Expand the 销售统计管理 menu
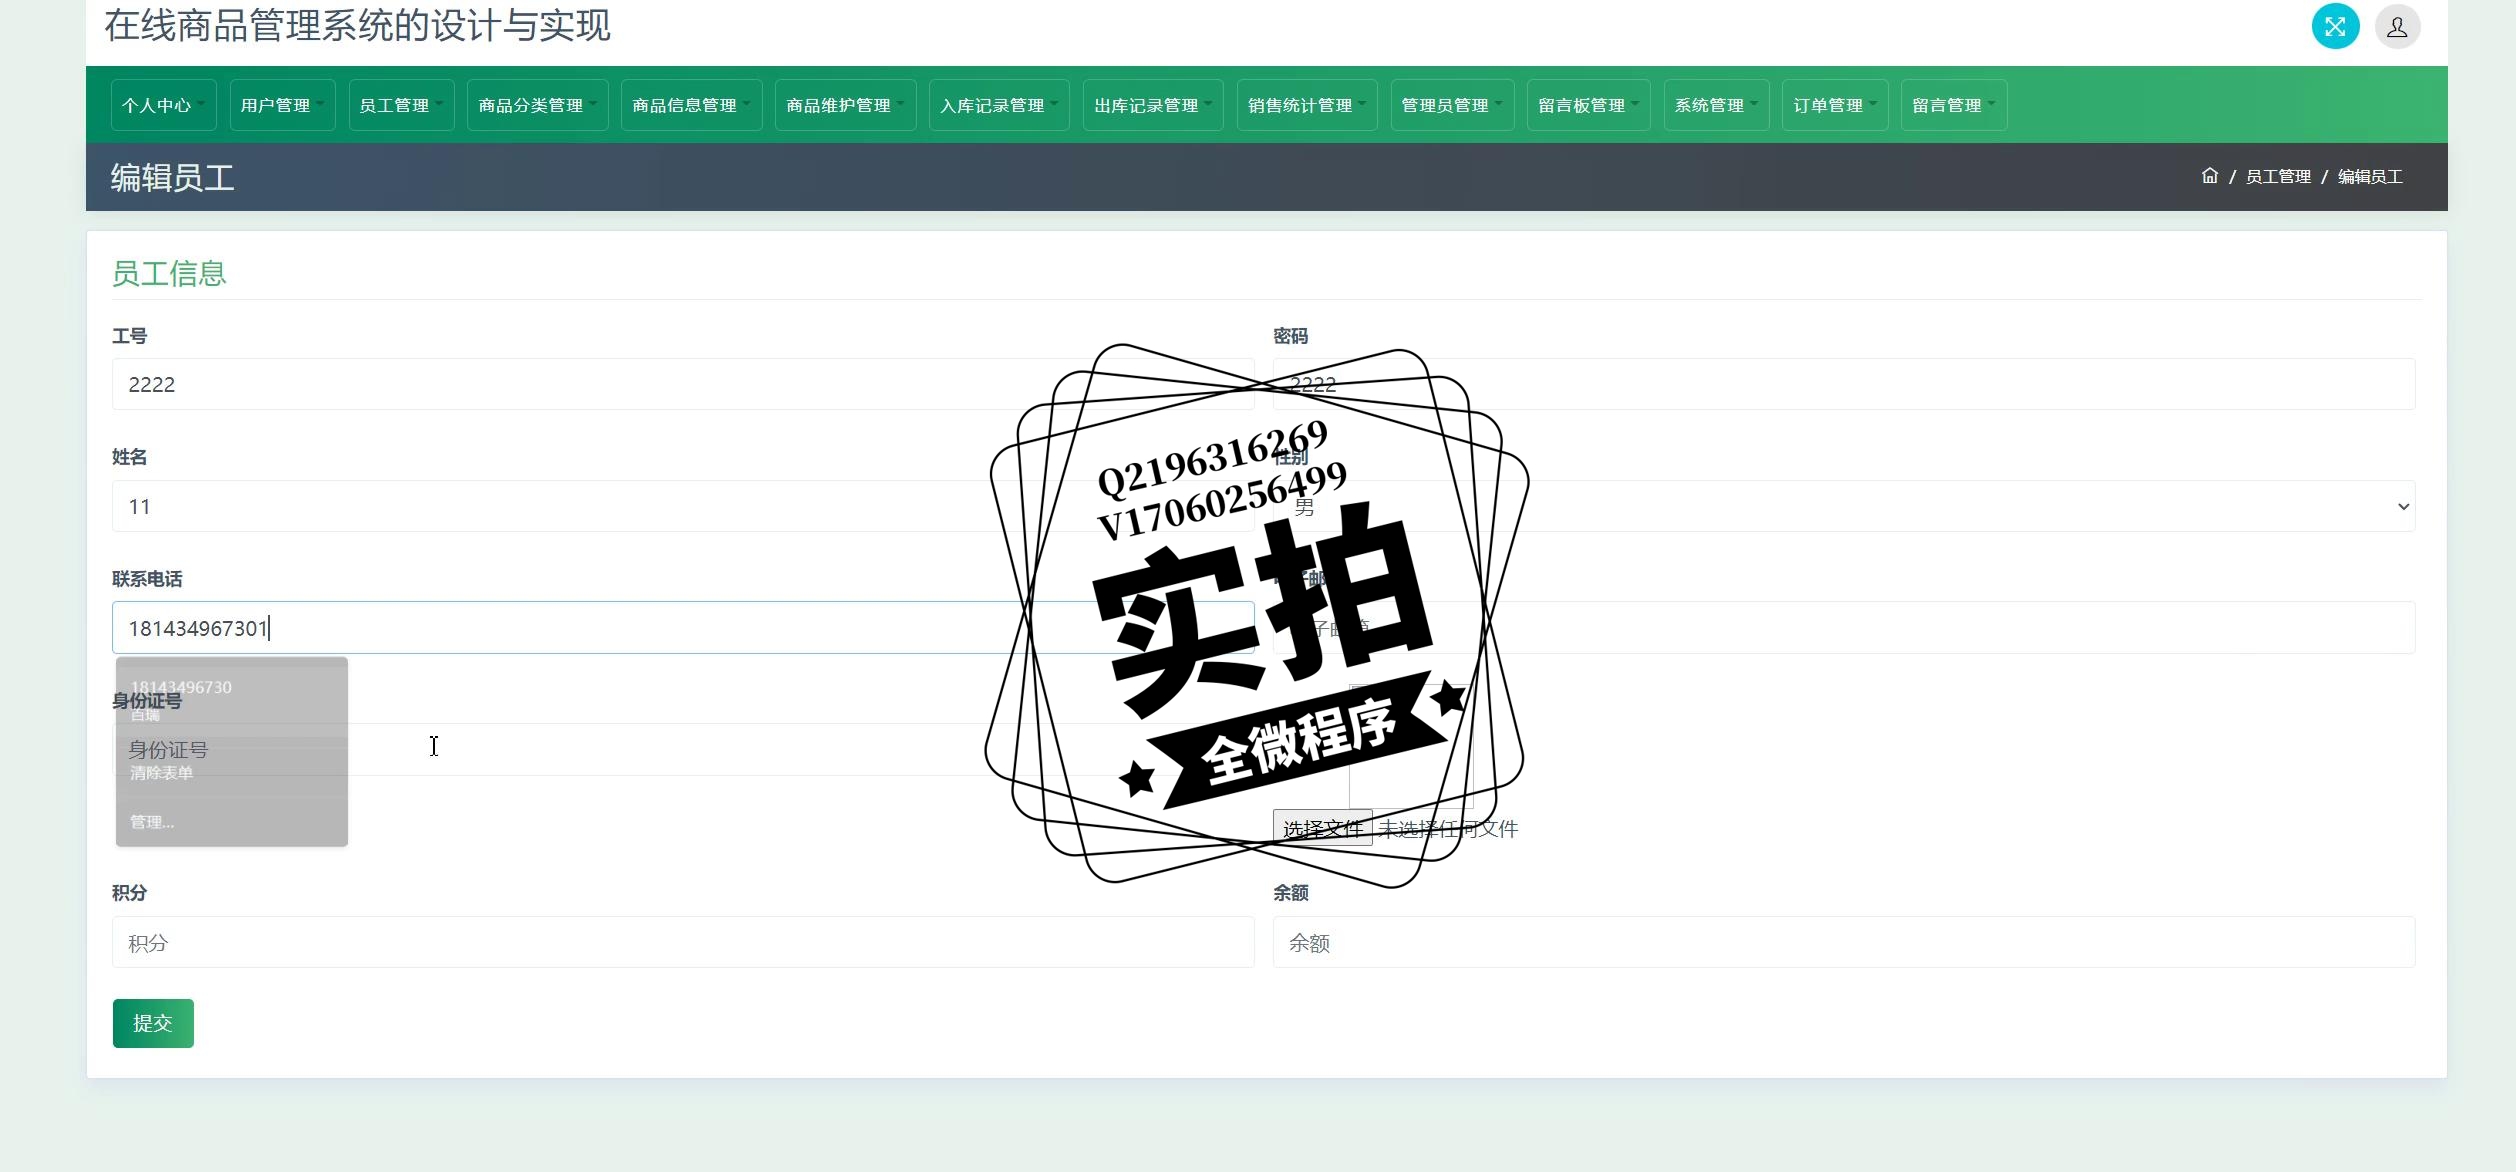 (1307, 105)
